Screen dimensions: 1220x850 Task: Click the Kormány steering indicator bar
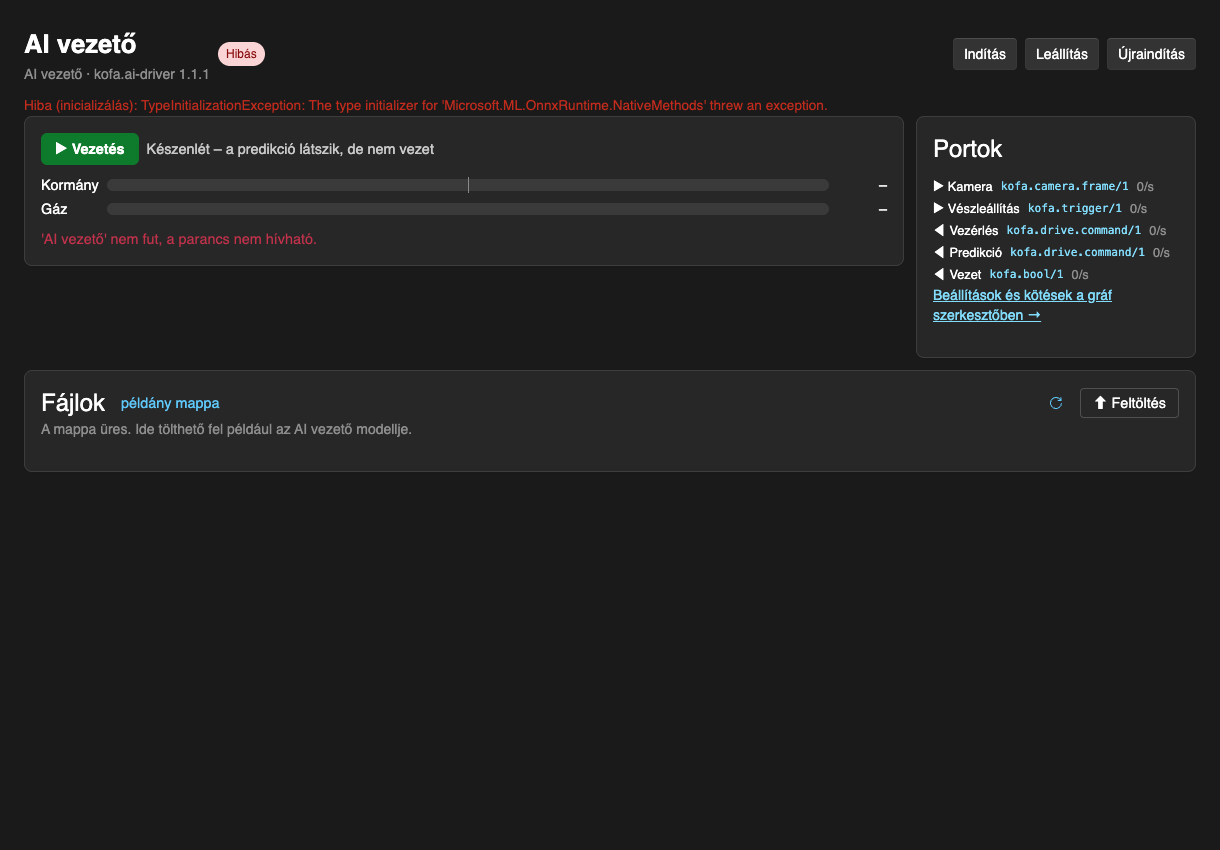coord(468,185)
